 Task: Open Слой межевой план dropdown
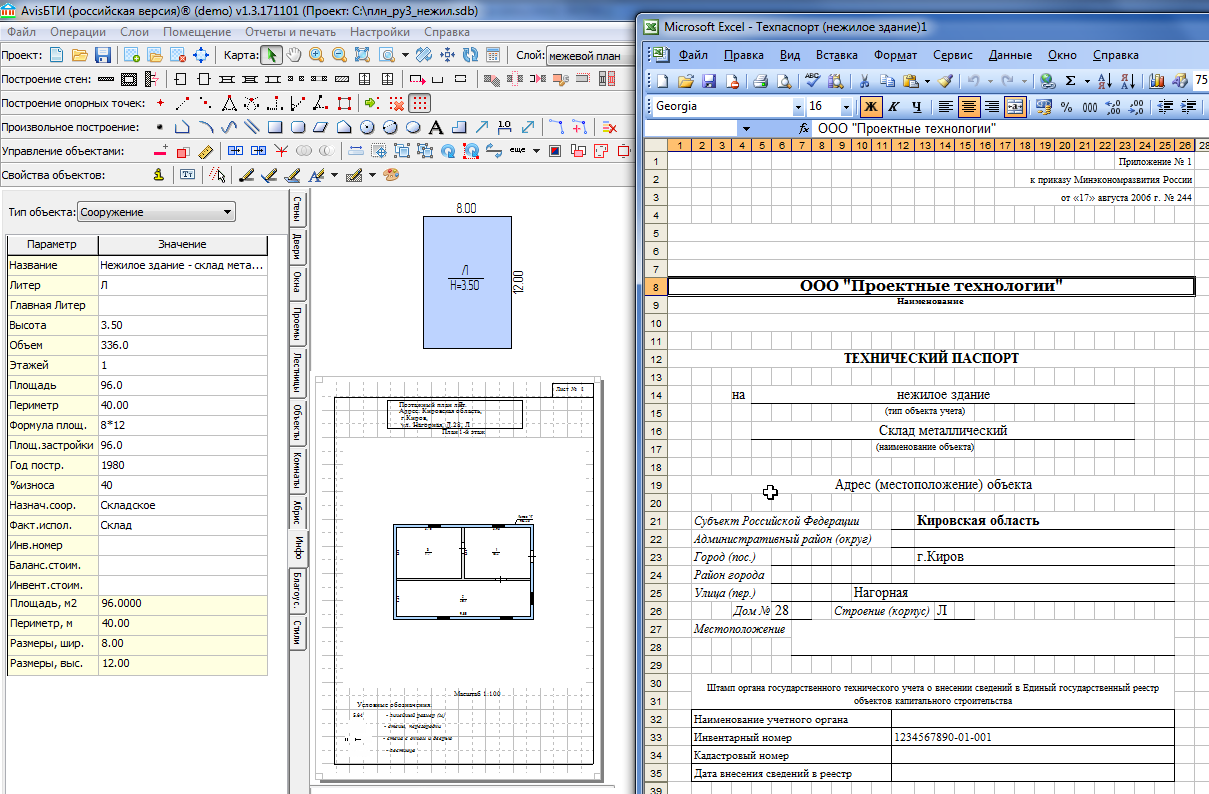click(590, 55)
